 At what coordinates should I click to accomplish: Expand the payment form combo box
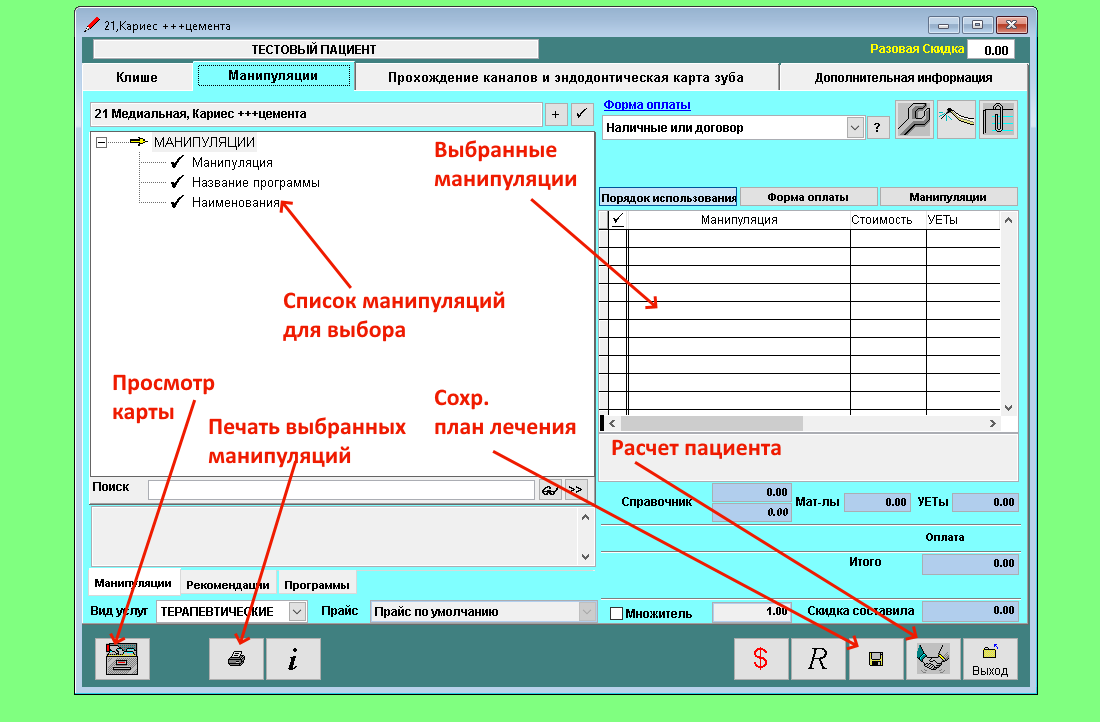tap(854, 128)
